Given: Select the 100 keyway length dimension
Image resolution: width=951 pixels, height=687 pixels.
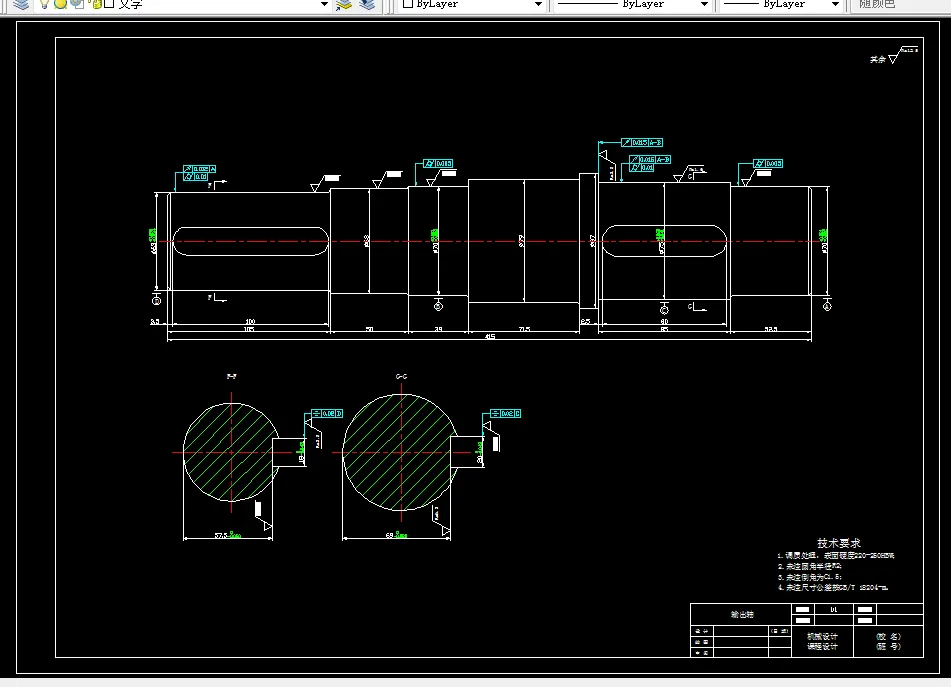Looking at the screenshot, I should tap(250, 321).
